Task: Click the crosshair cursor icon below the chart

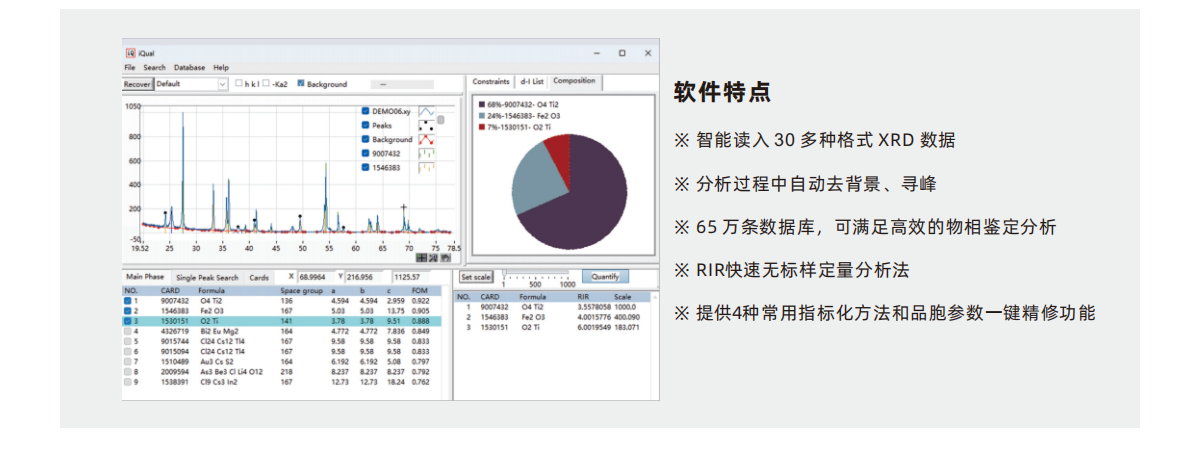Action: point(422,257)
